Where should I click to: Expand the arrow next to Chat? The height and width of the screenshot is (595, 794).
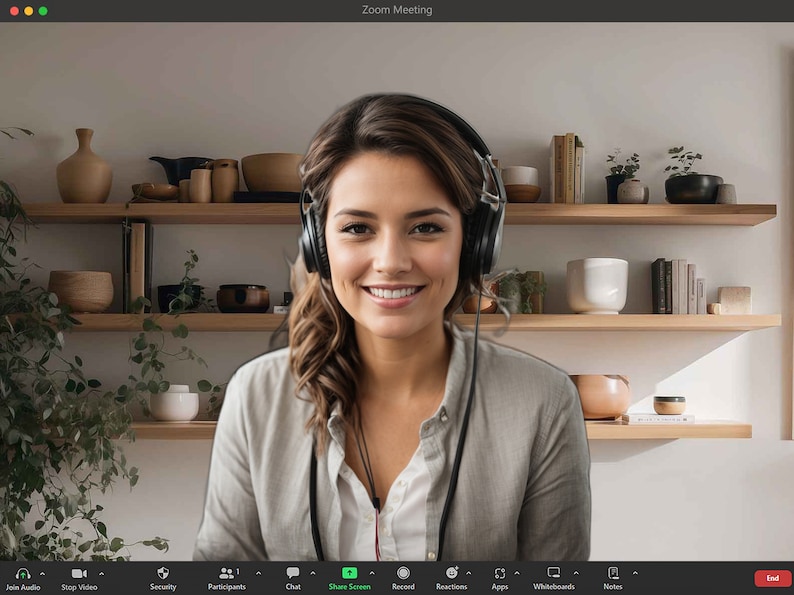click(x=312, y=573)
